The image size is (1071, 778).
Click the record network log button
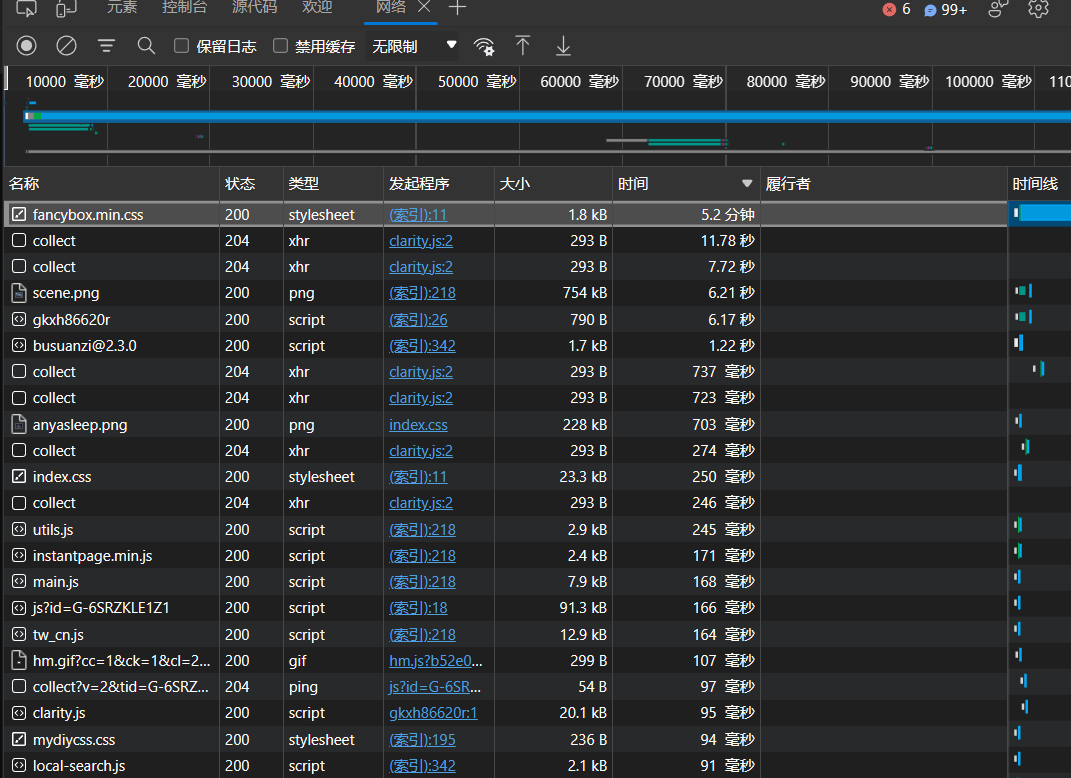[27, 45]
